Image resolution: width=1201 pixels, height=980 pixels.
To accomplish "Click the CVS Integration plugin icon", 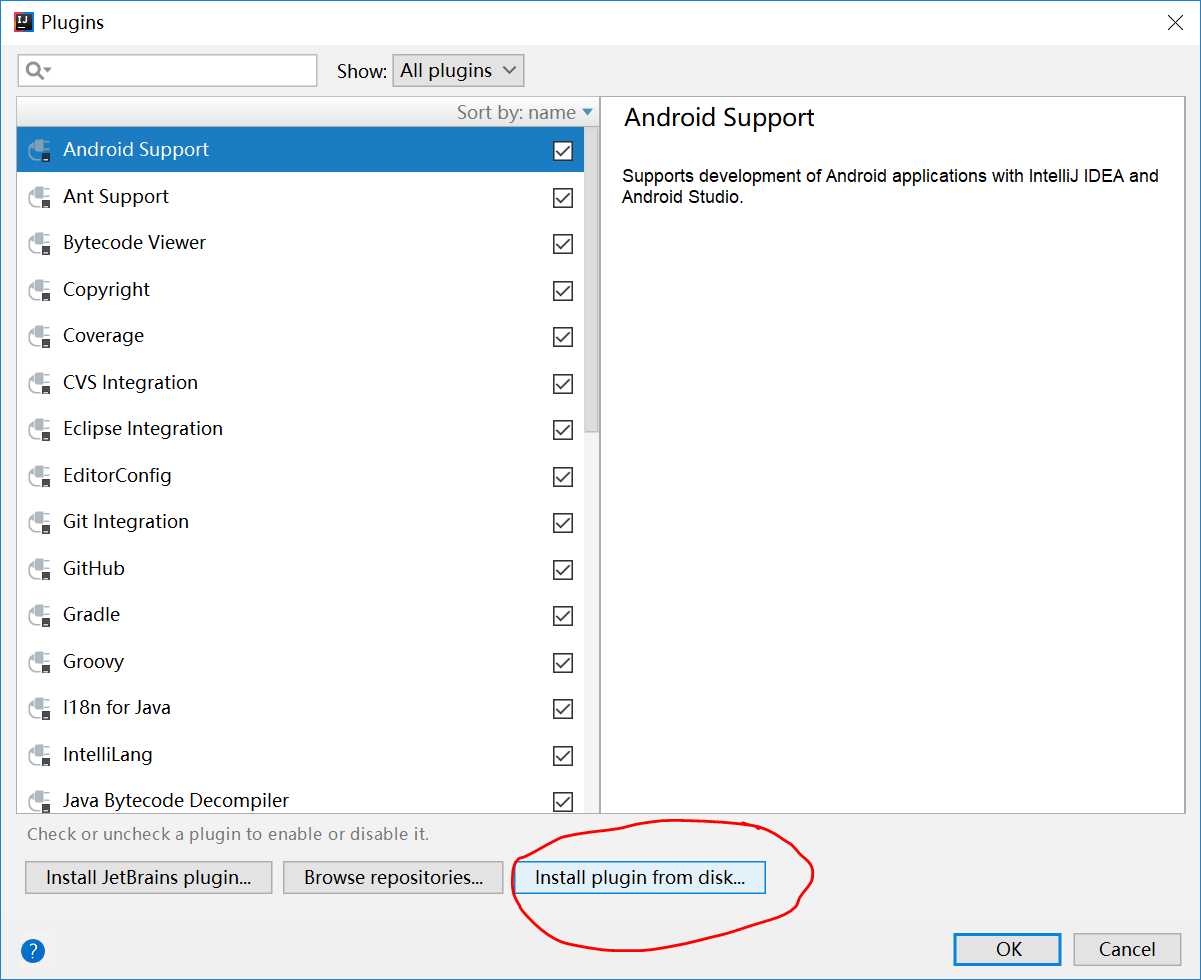I will (x=40, y=383).
